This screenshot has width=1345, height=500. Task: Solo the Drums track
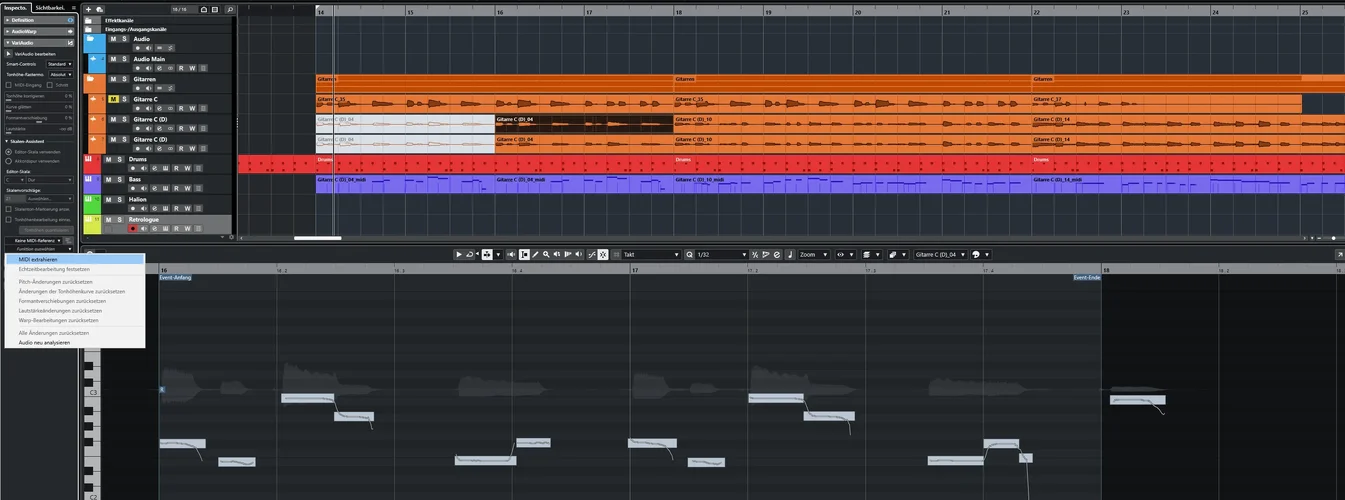[120, 160]
